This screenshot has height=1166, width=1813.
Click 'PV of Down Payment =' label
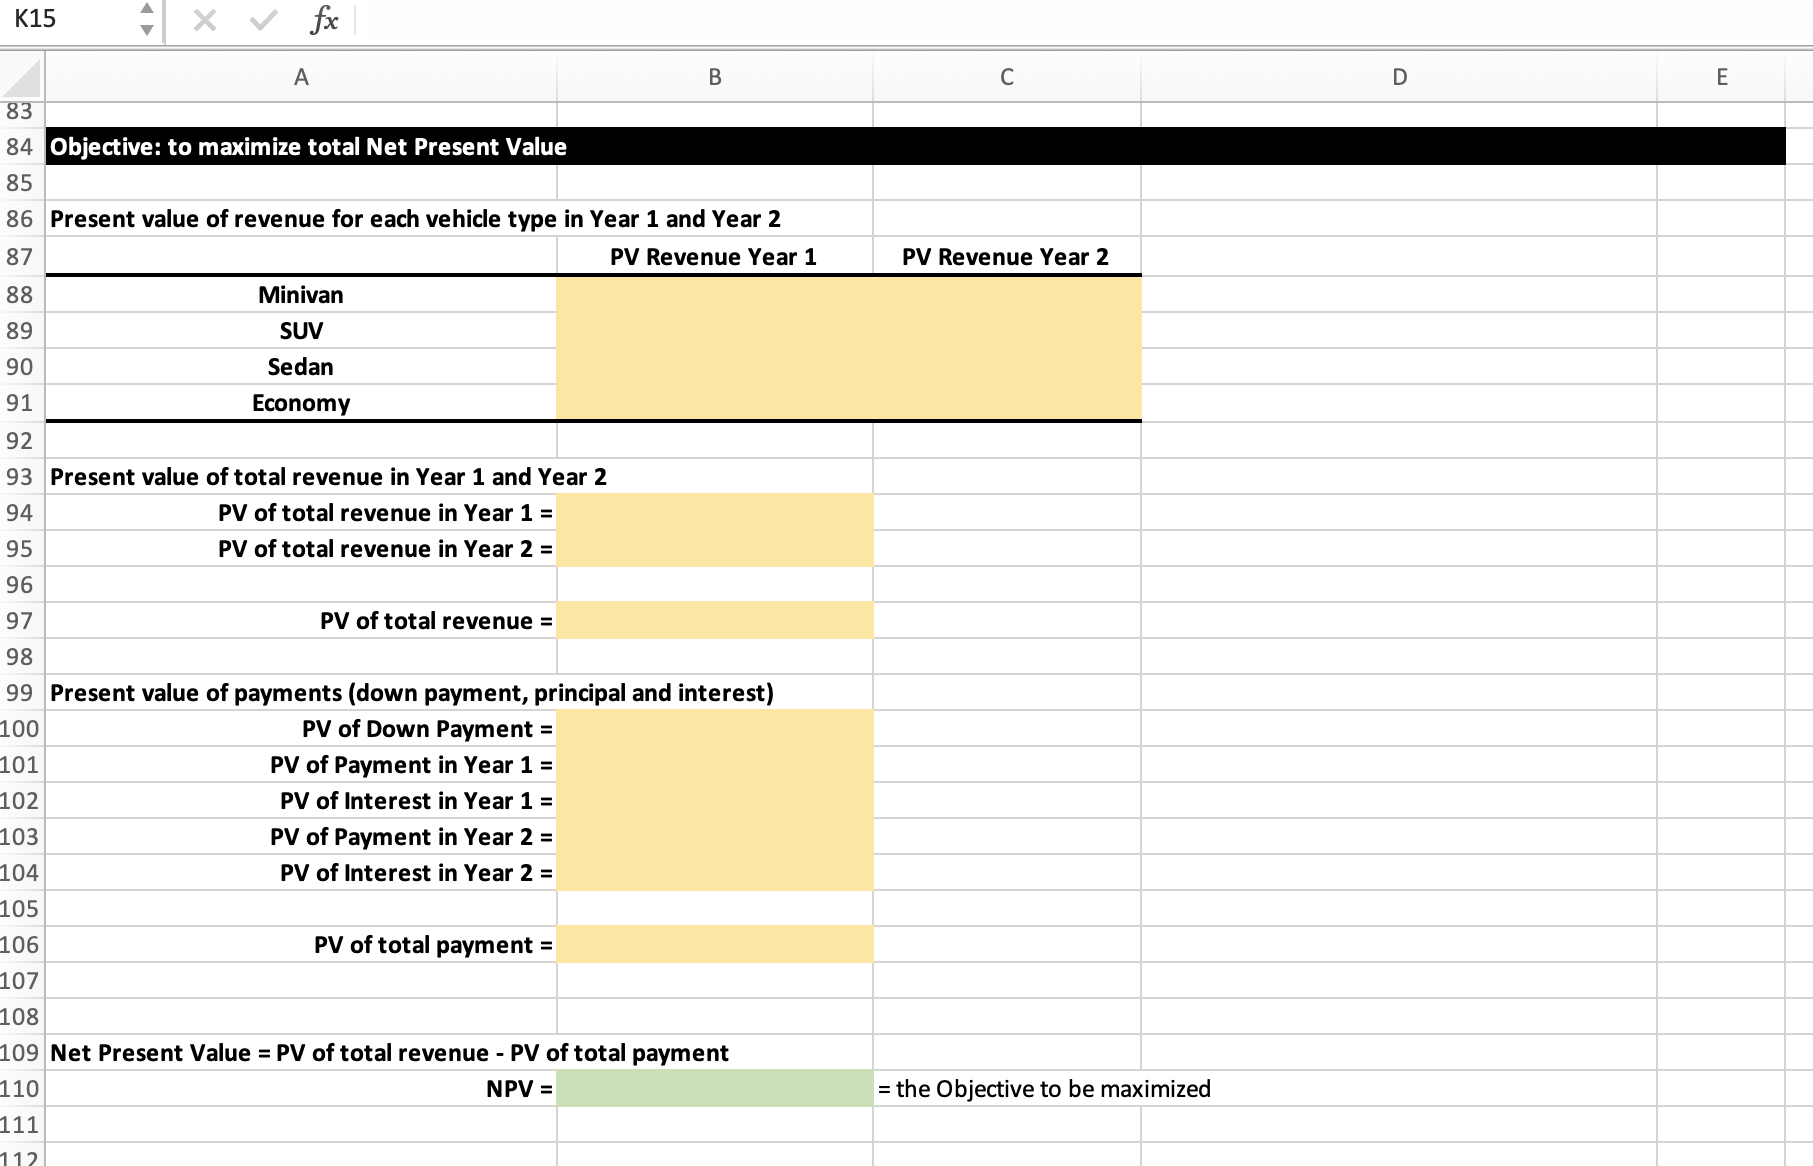point(427,729)
